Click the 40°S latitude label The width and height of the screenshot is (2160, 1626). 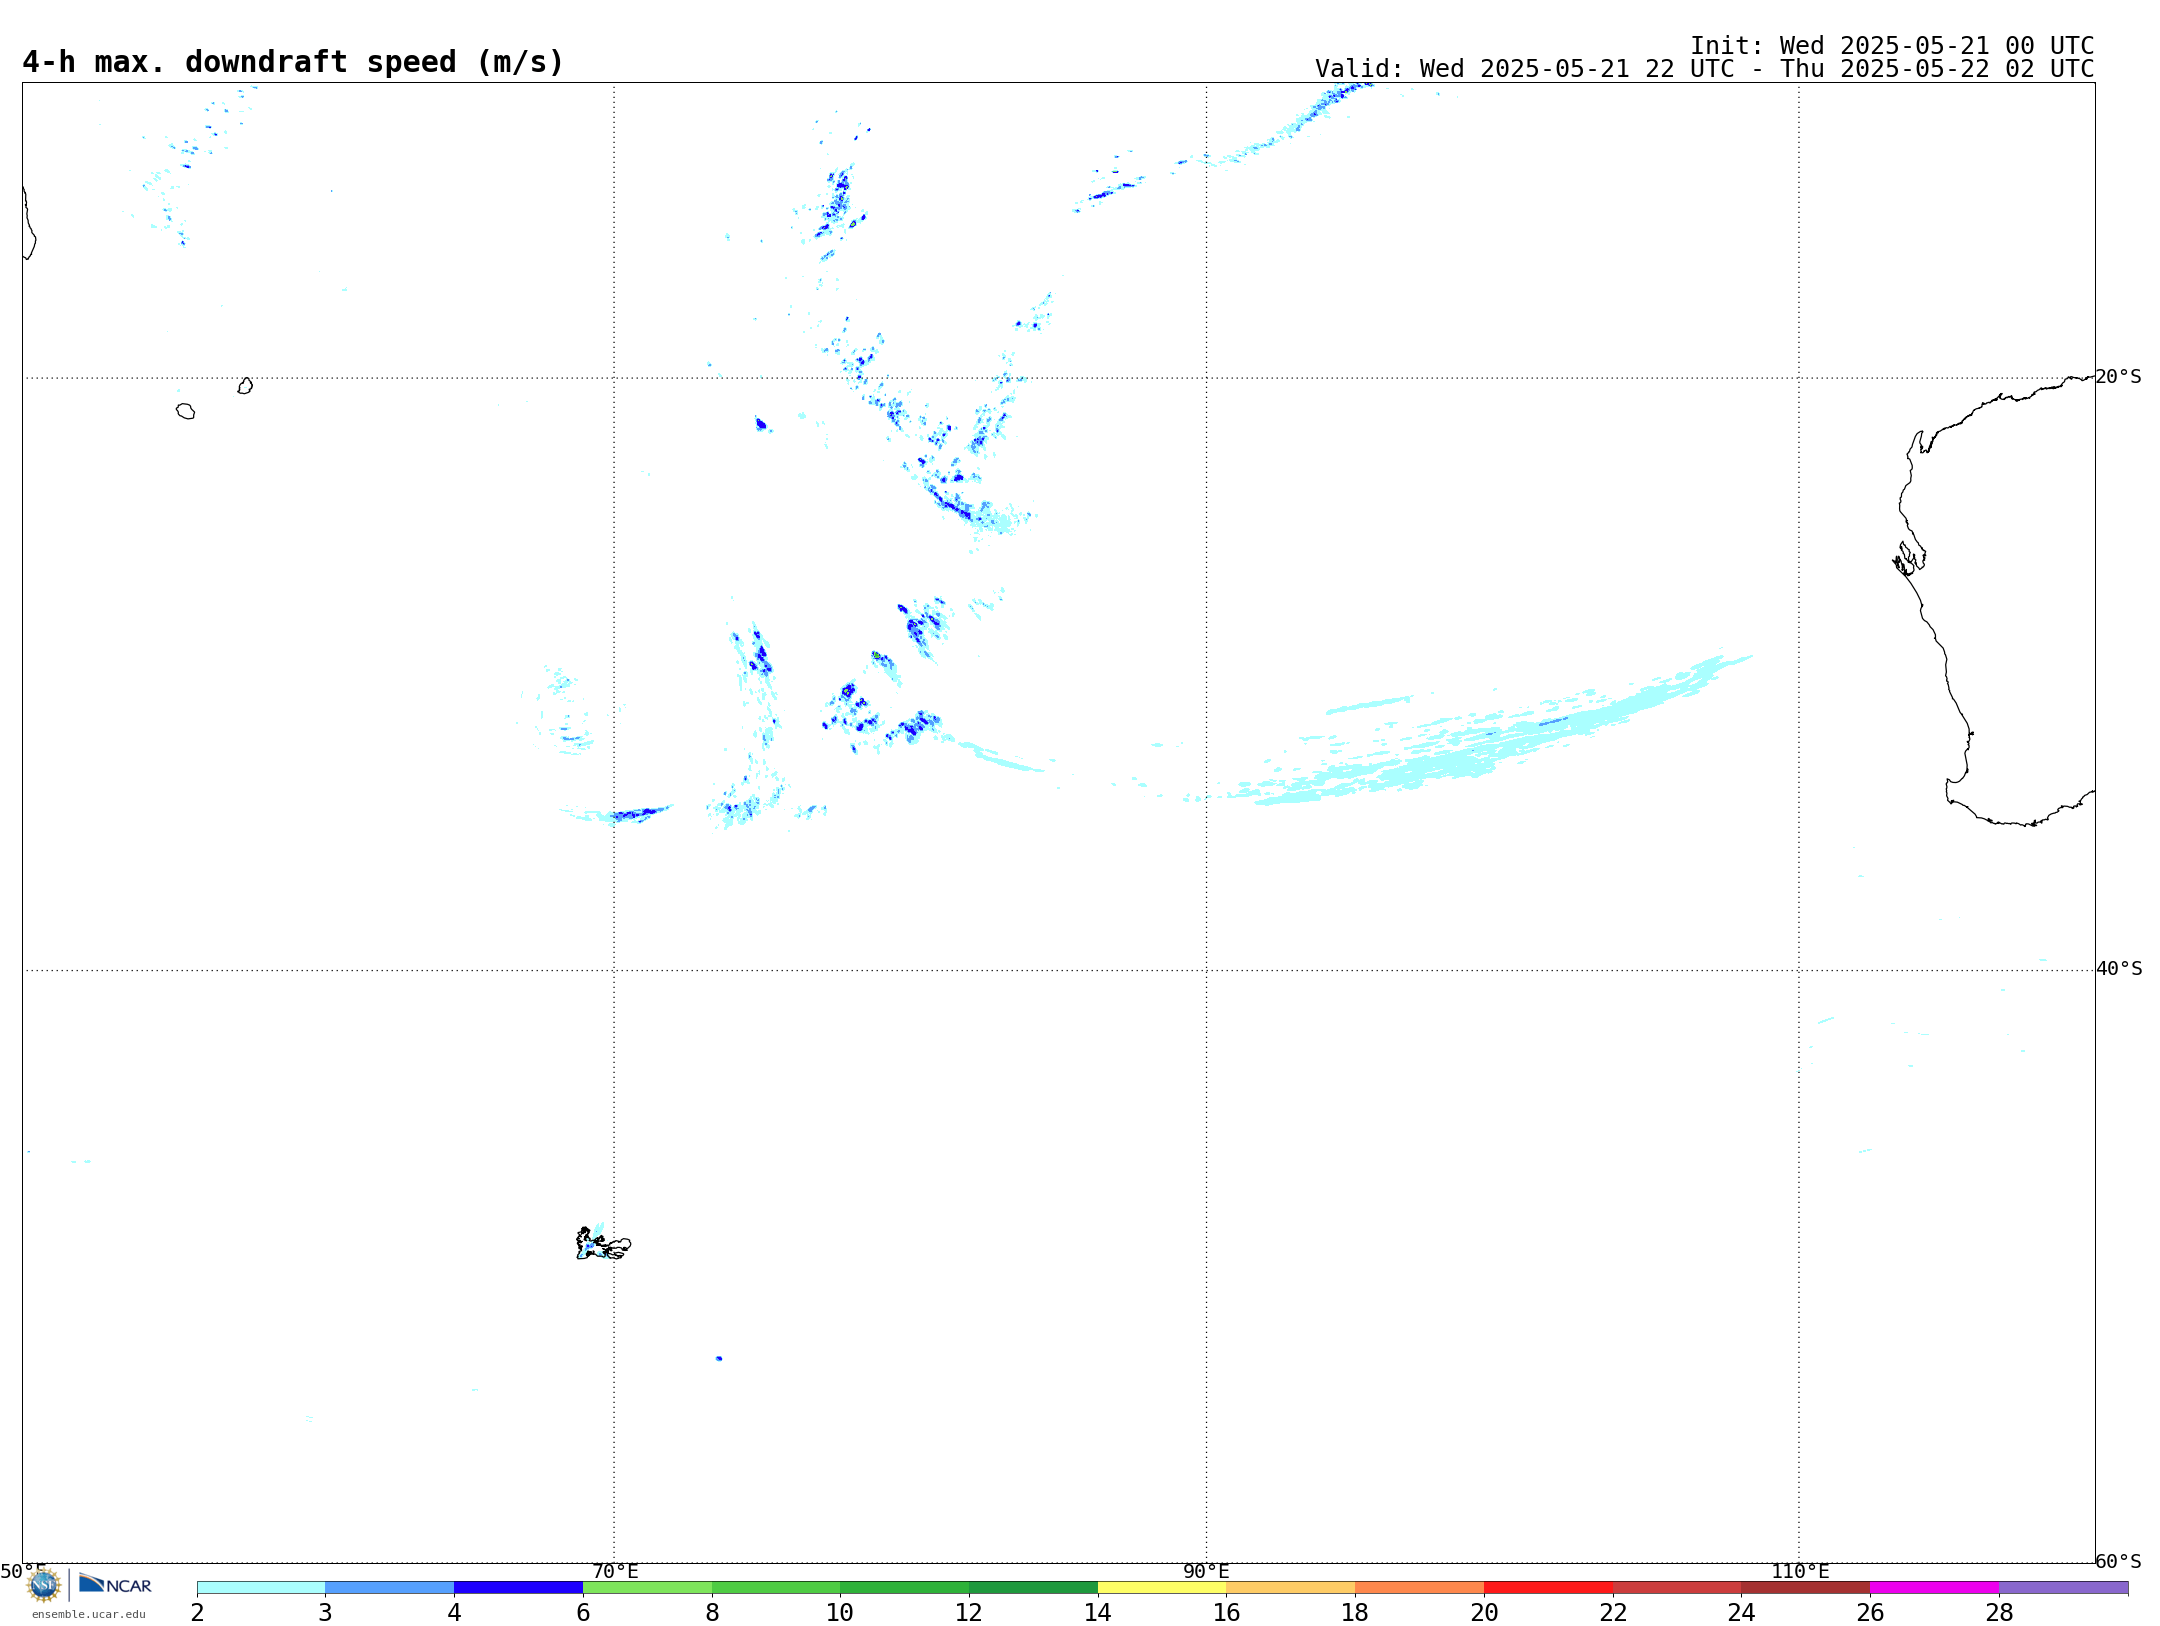(x=2119, y=969)
